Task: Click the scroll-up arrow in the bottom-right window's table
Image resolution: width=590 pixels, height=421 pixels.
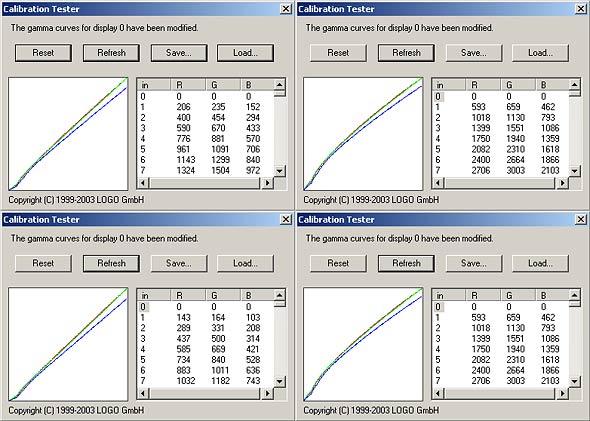Action: point(575,295)
